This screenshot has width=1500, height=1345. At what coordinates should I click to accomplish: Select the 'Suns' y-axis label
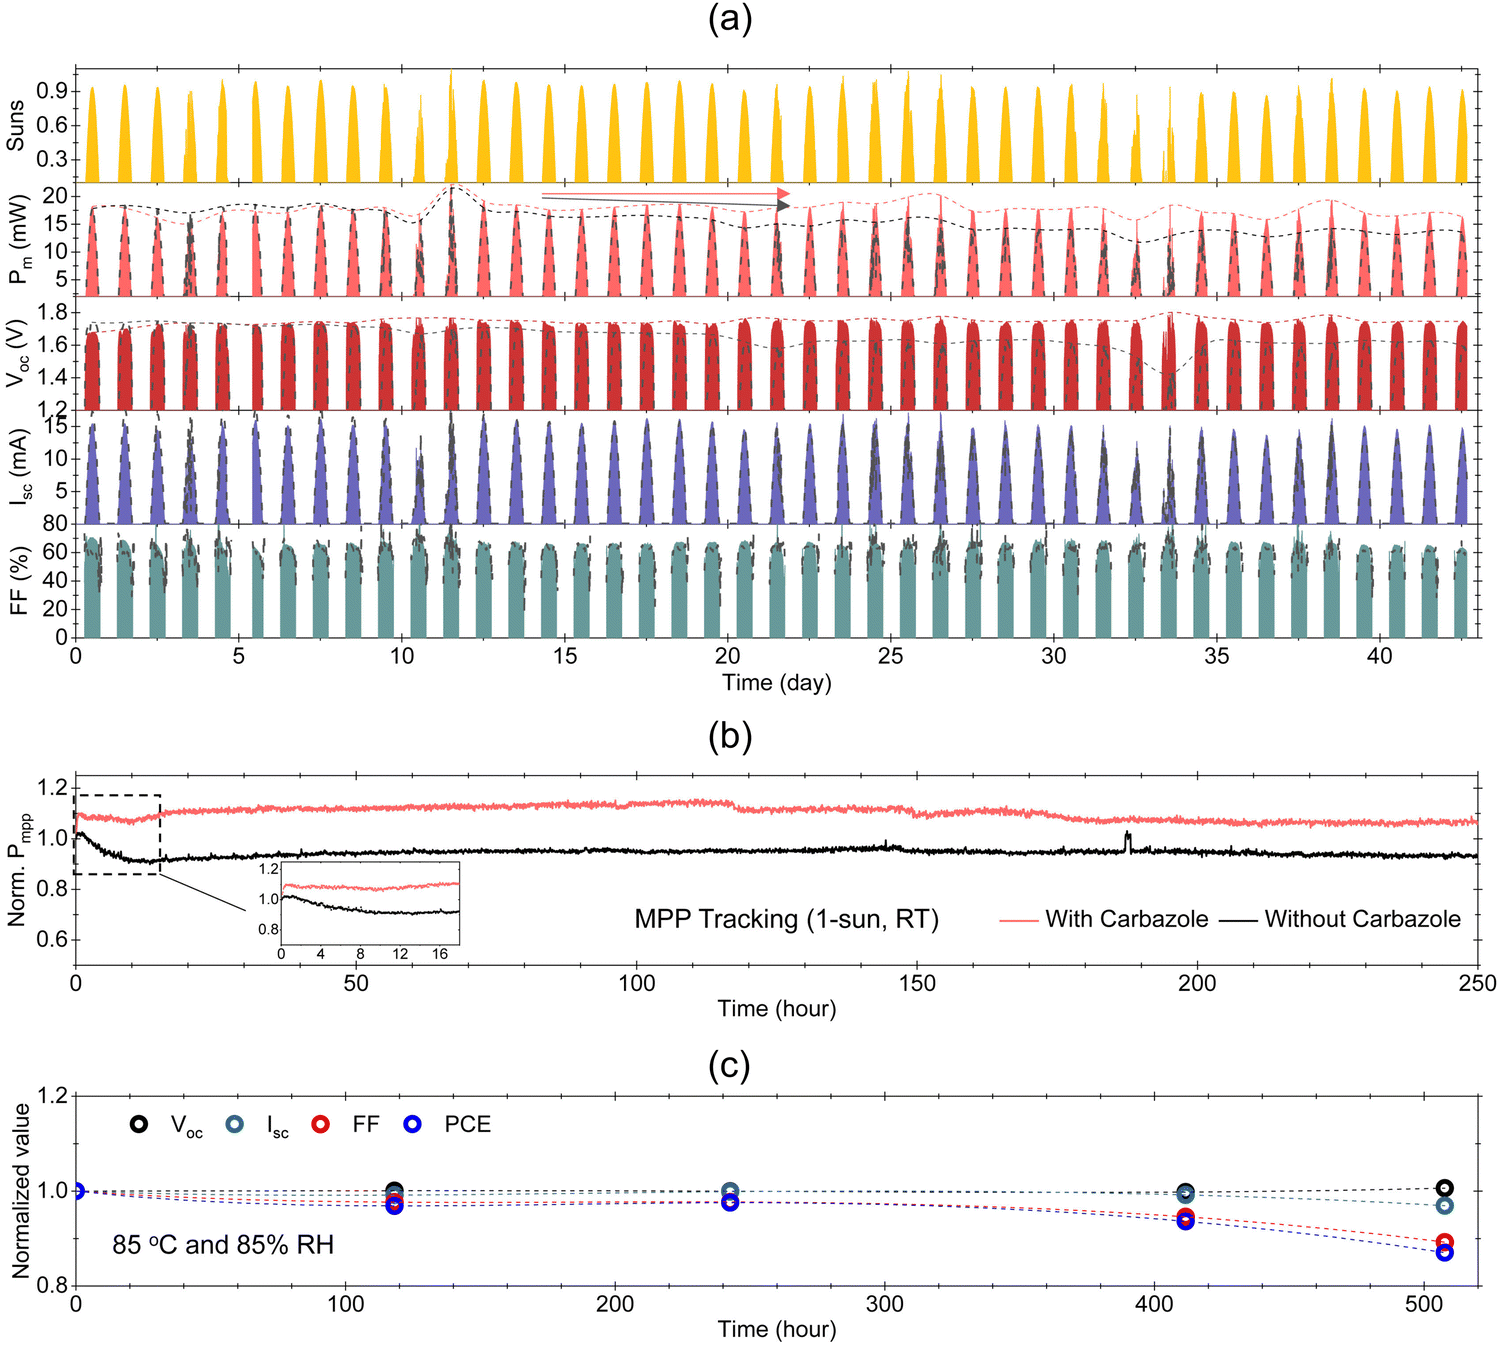16,126
